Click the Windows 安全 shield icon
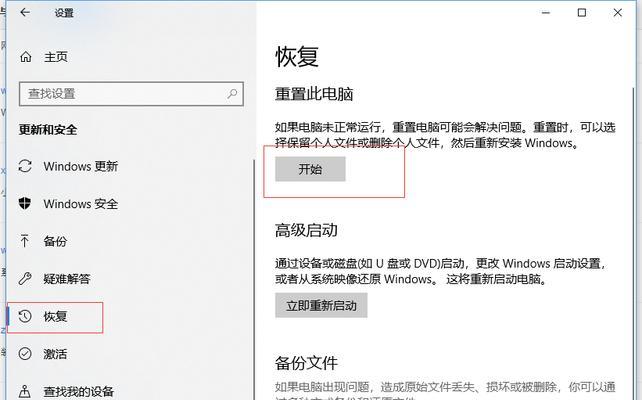642x400 pixels. [x=25, y=203]
